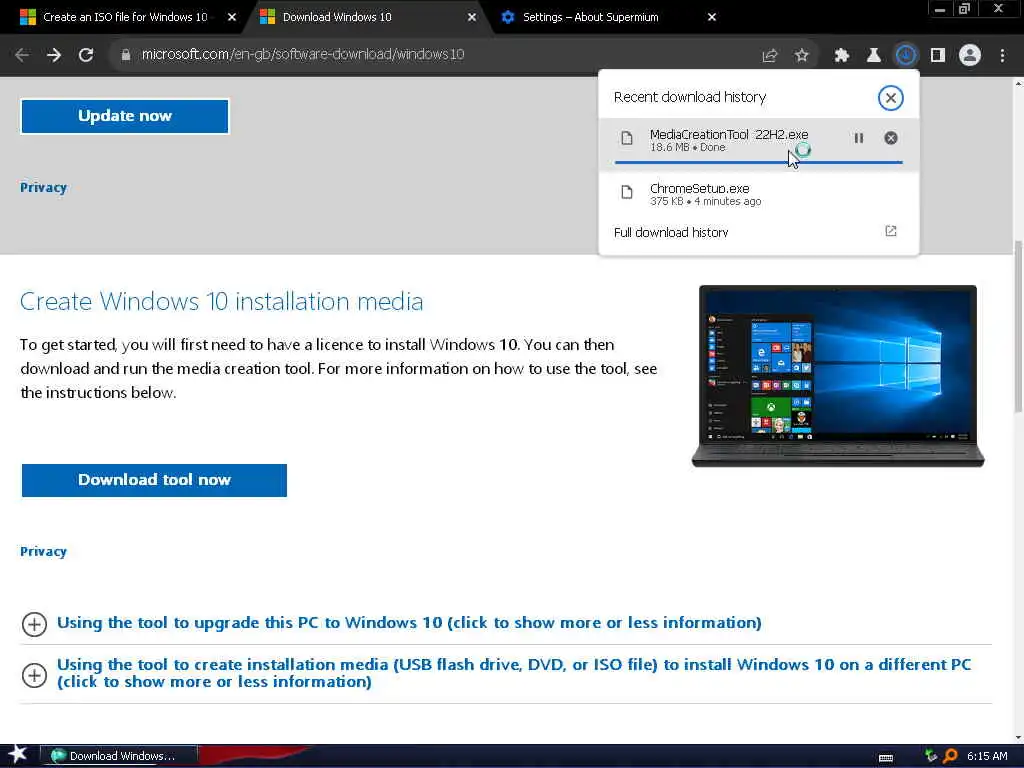Screen dimensions: 1024x768
Task: Click plus icon beside create installation media section
Action: 34,675
